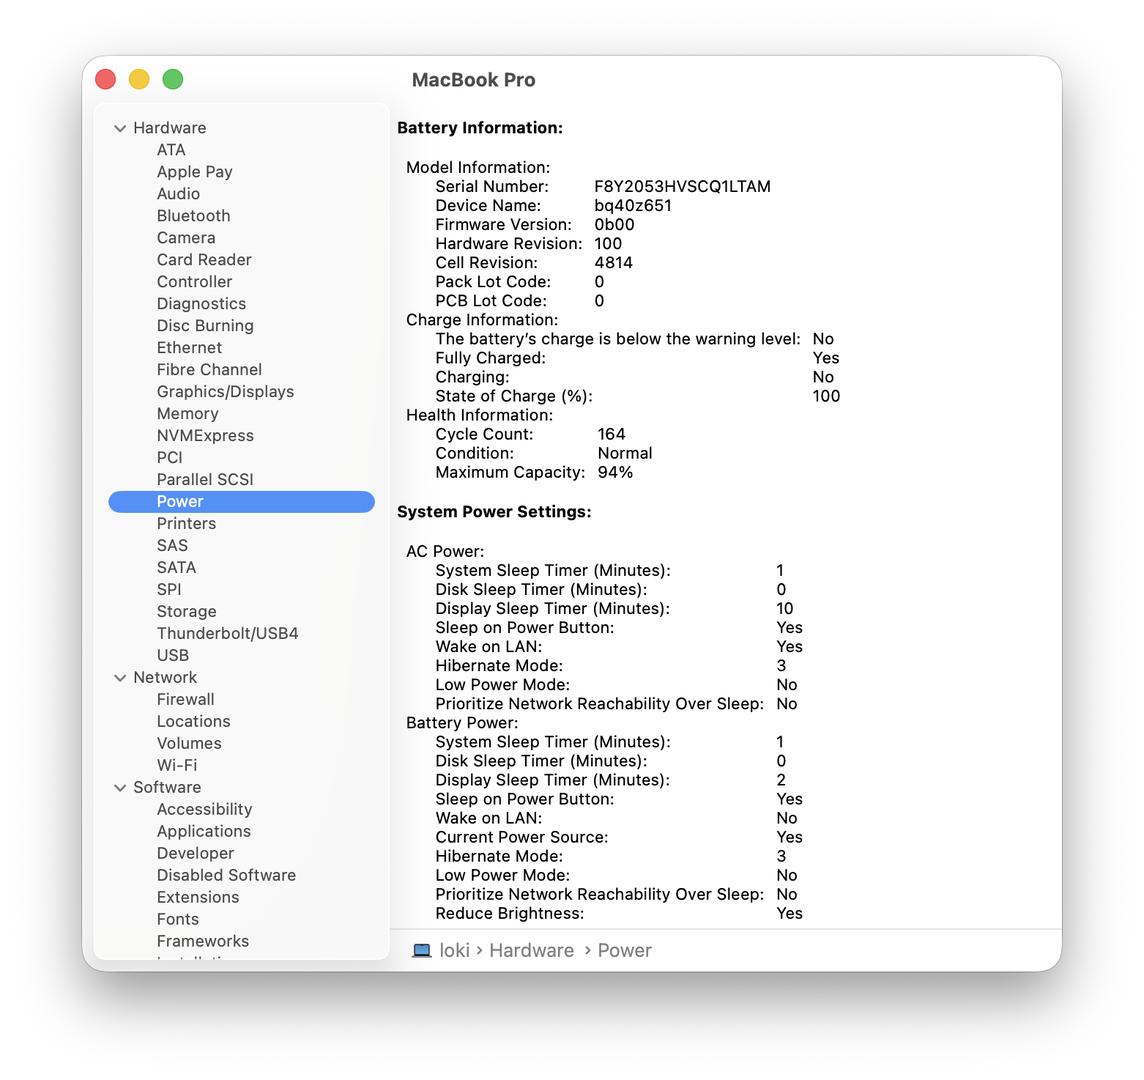1144x1080 pixels.
Task: Open the Extensions software entry
Action: 197,898
